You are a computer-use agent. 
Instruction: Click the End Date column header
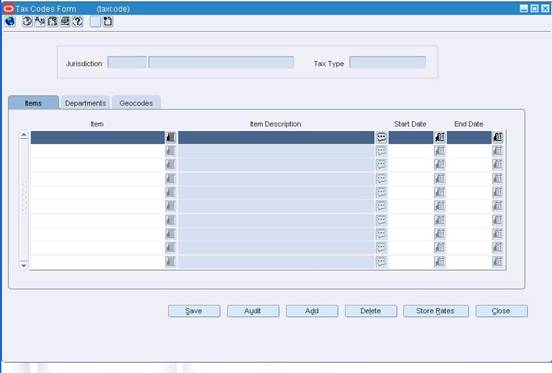pos(469,124)
